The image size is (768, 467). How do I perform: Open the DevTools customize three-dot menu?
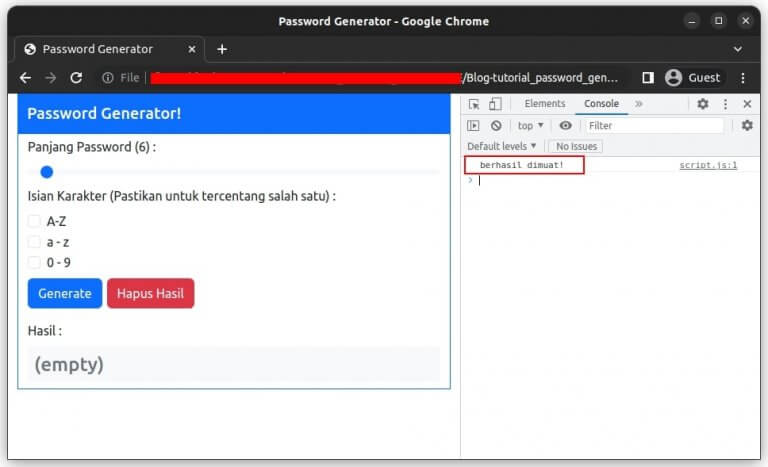tap(725, 104)
